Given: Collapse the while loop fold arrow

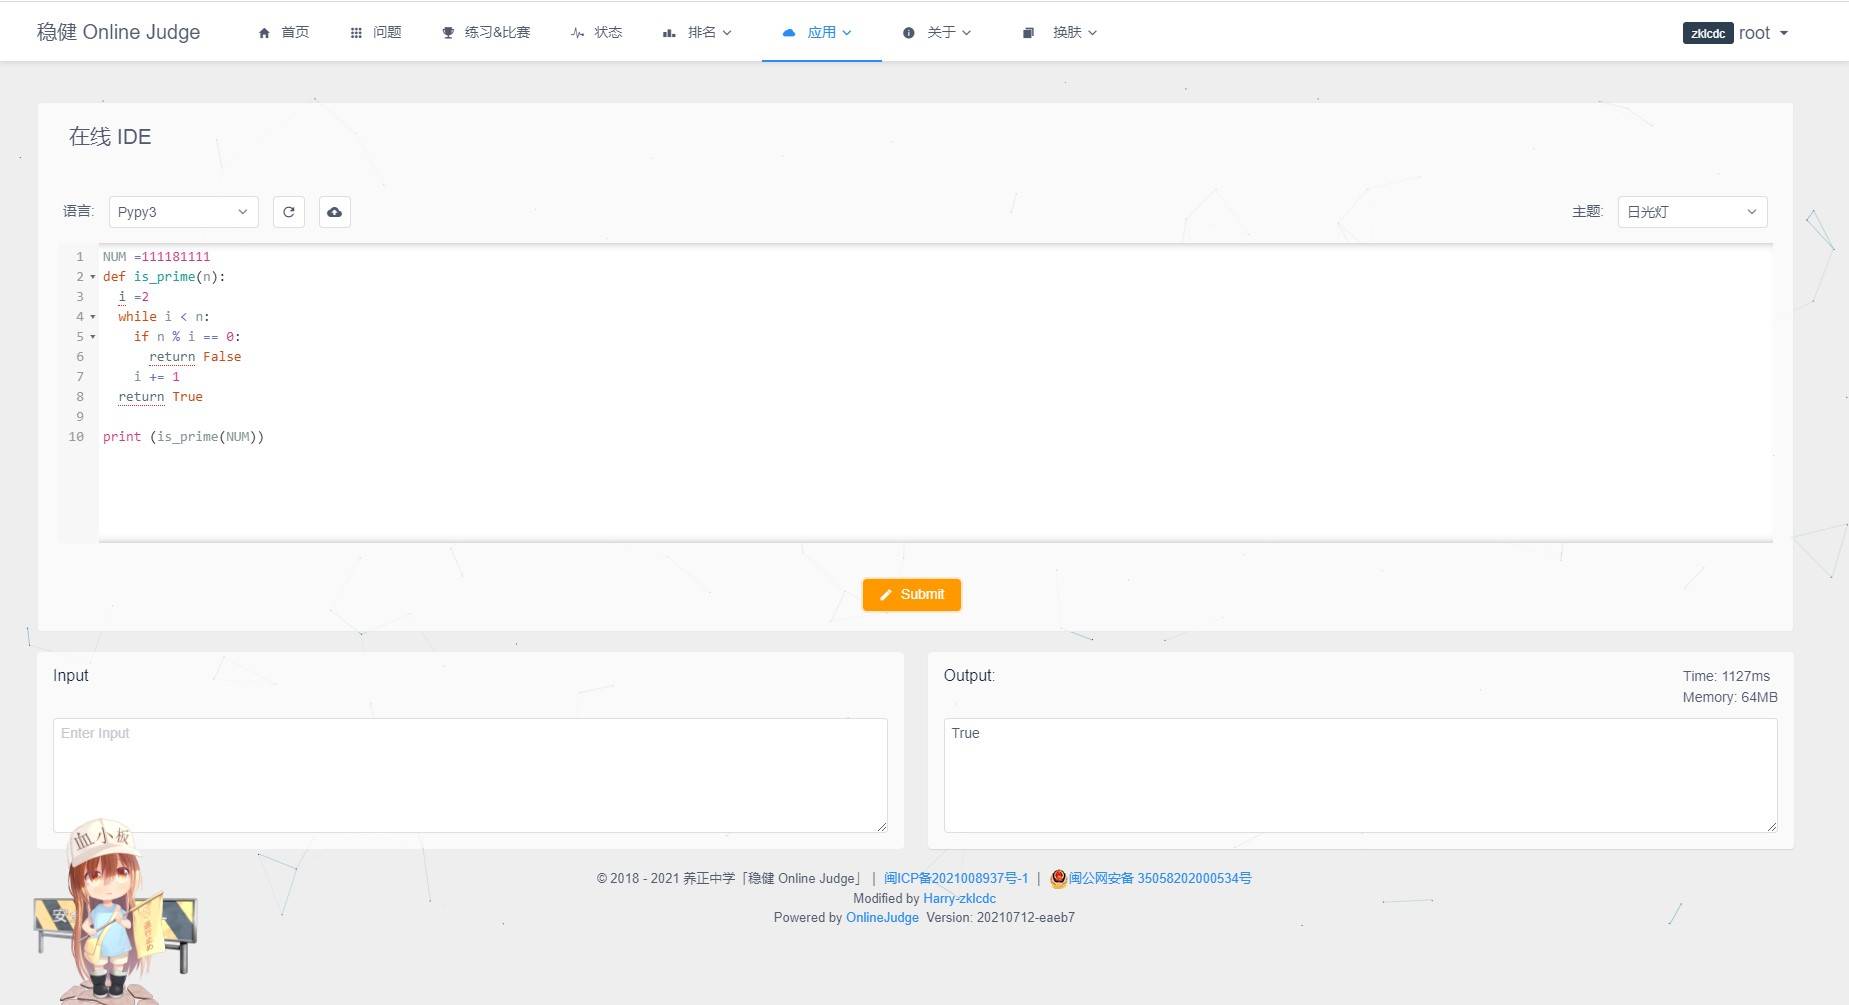Looking at the screenshot, I should pyautogui.click(x=93, y=317).
